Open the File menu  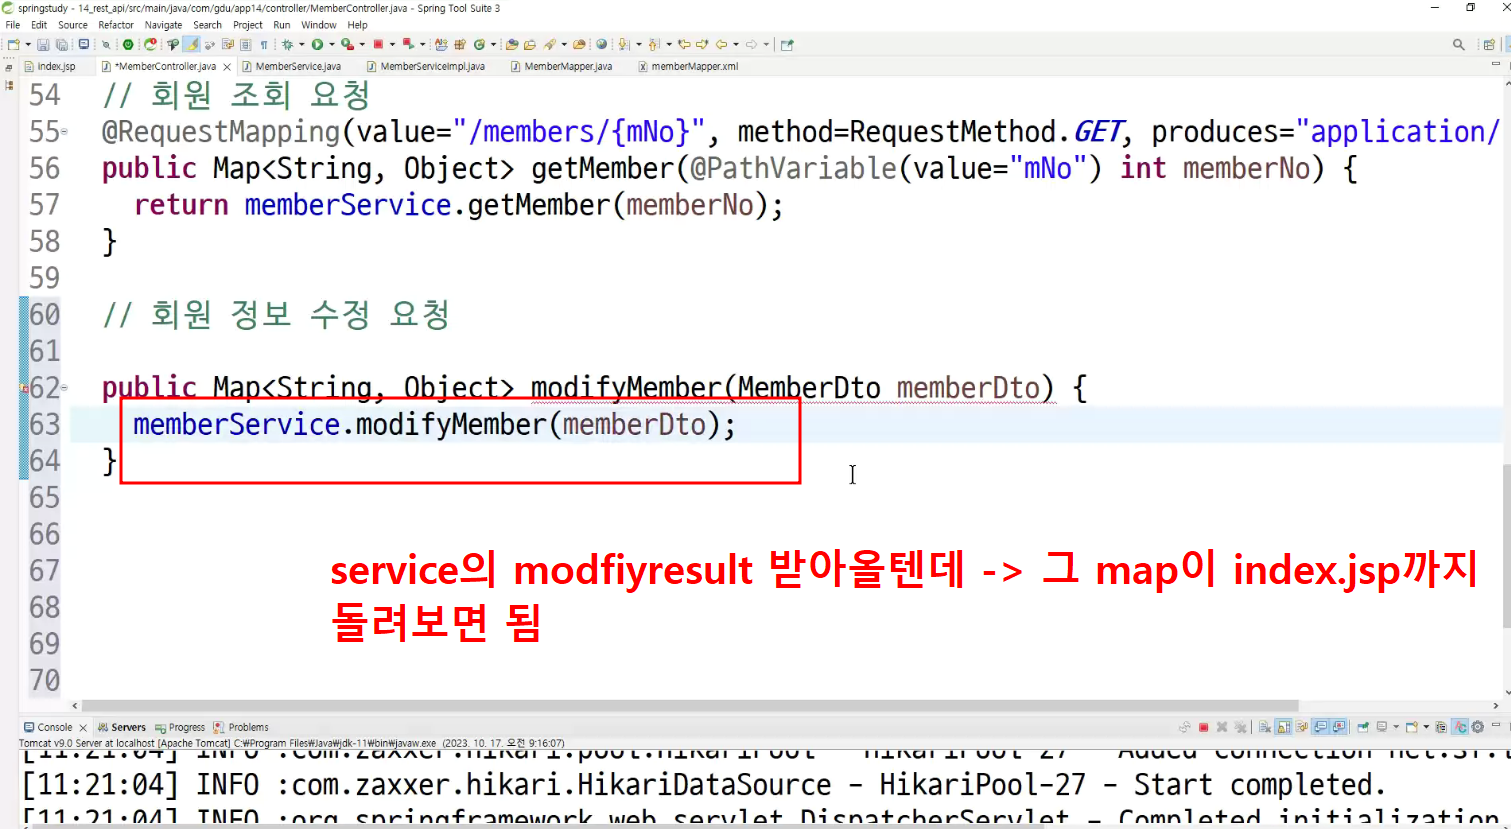tap(13, 25)
